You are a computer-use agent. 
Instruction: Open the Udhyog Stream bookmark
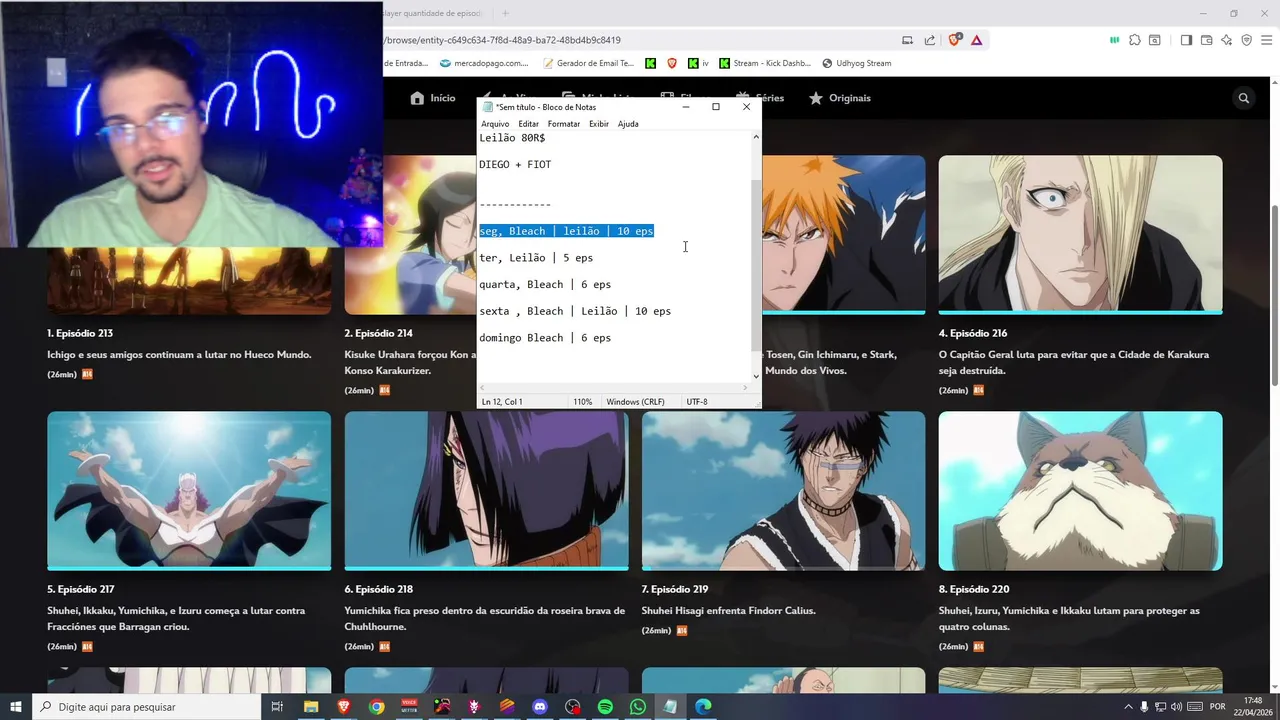[x=856, y=63]
